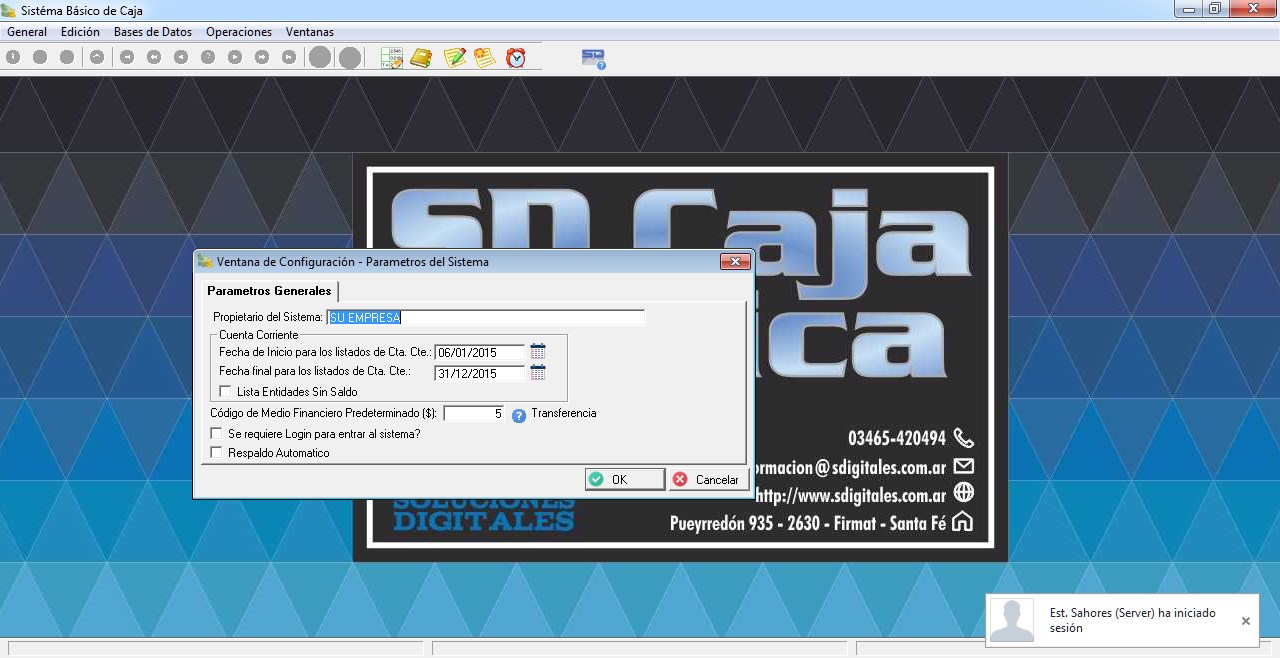Toggle the Respaldo Automatico checkbox
This screenshot has height=658, width=1280.
pyautogui.click(x=216, y=453)
